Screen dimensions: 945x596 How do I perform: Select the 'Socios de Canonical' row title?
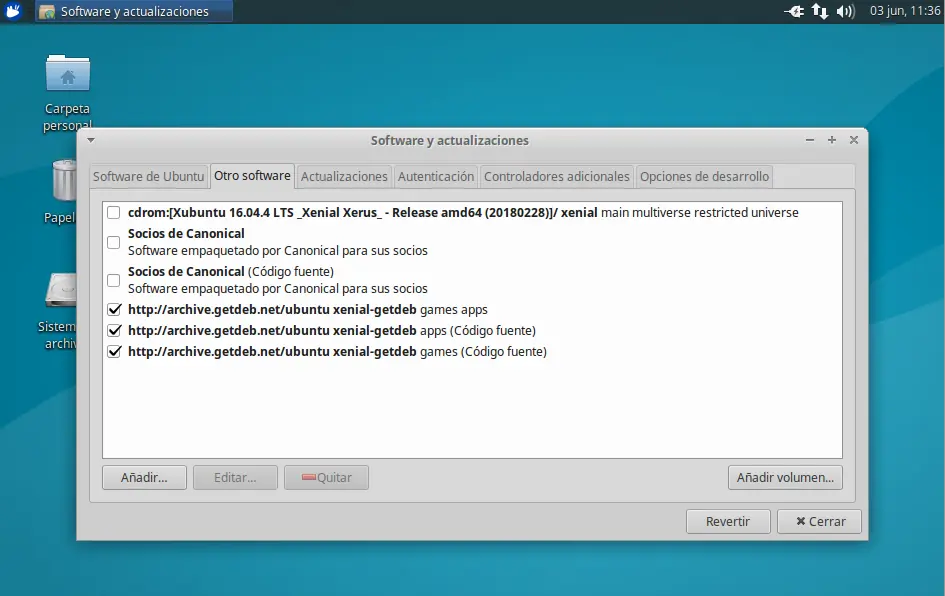point(186,233)
